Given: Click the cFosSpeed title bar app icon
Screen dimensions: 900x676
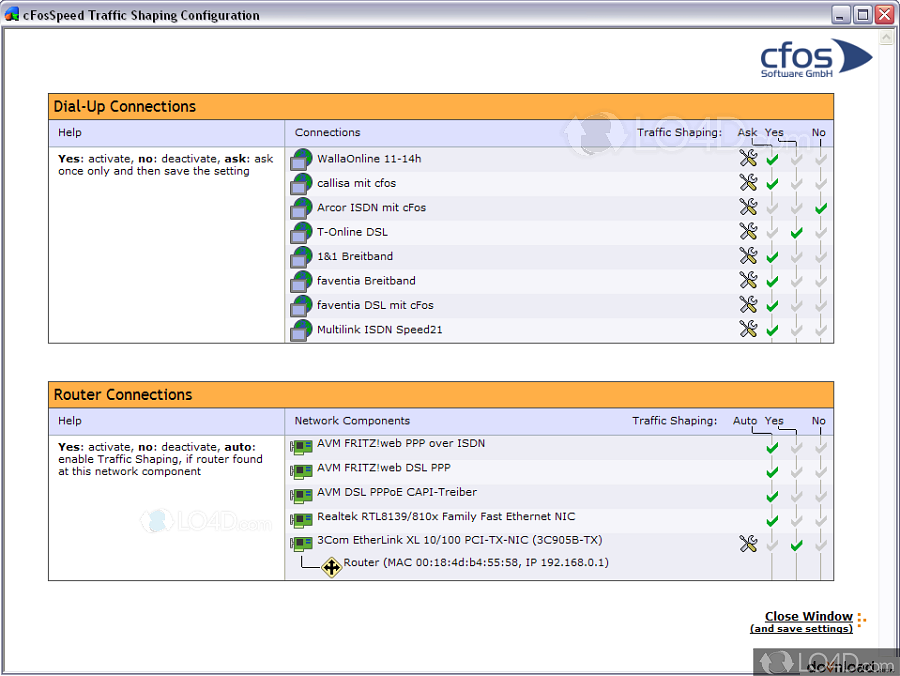Looking at the screenshot, I should point(11,15).
